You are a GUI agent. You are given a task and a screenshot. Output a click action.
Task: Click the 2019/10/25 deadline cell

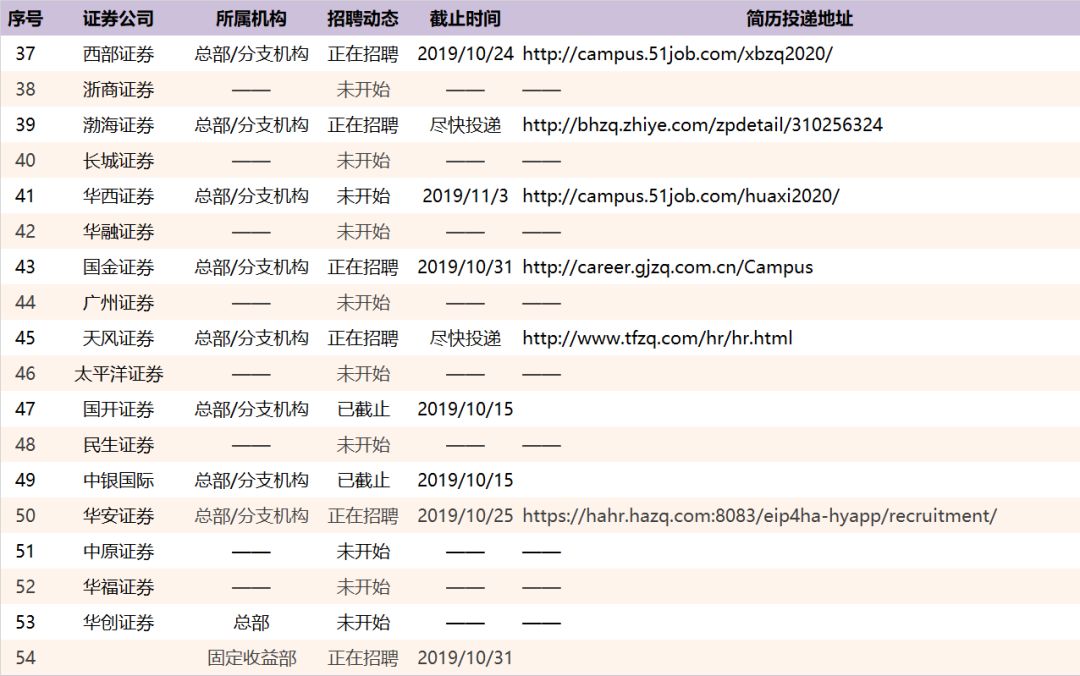pos(465,515)
